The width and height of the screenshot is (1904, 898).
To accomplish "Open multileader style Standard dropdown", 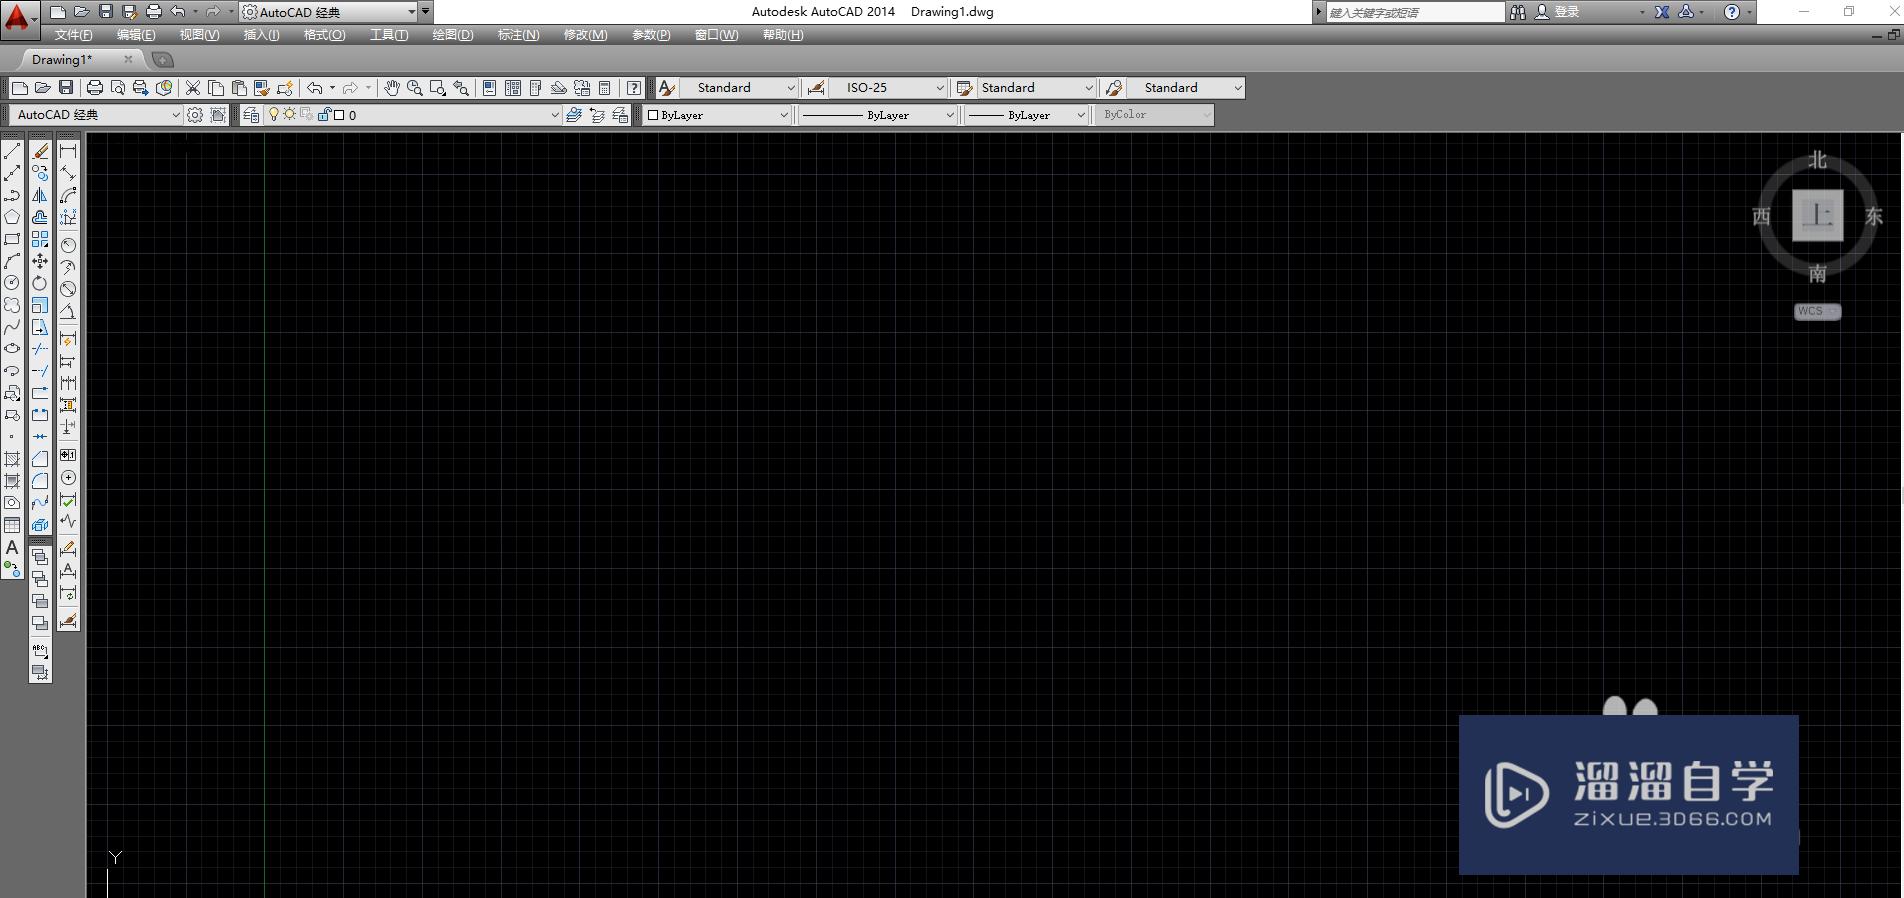I will [x=1186, y=88].
